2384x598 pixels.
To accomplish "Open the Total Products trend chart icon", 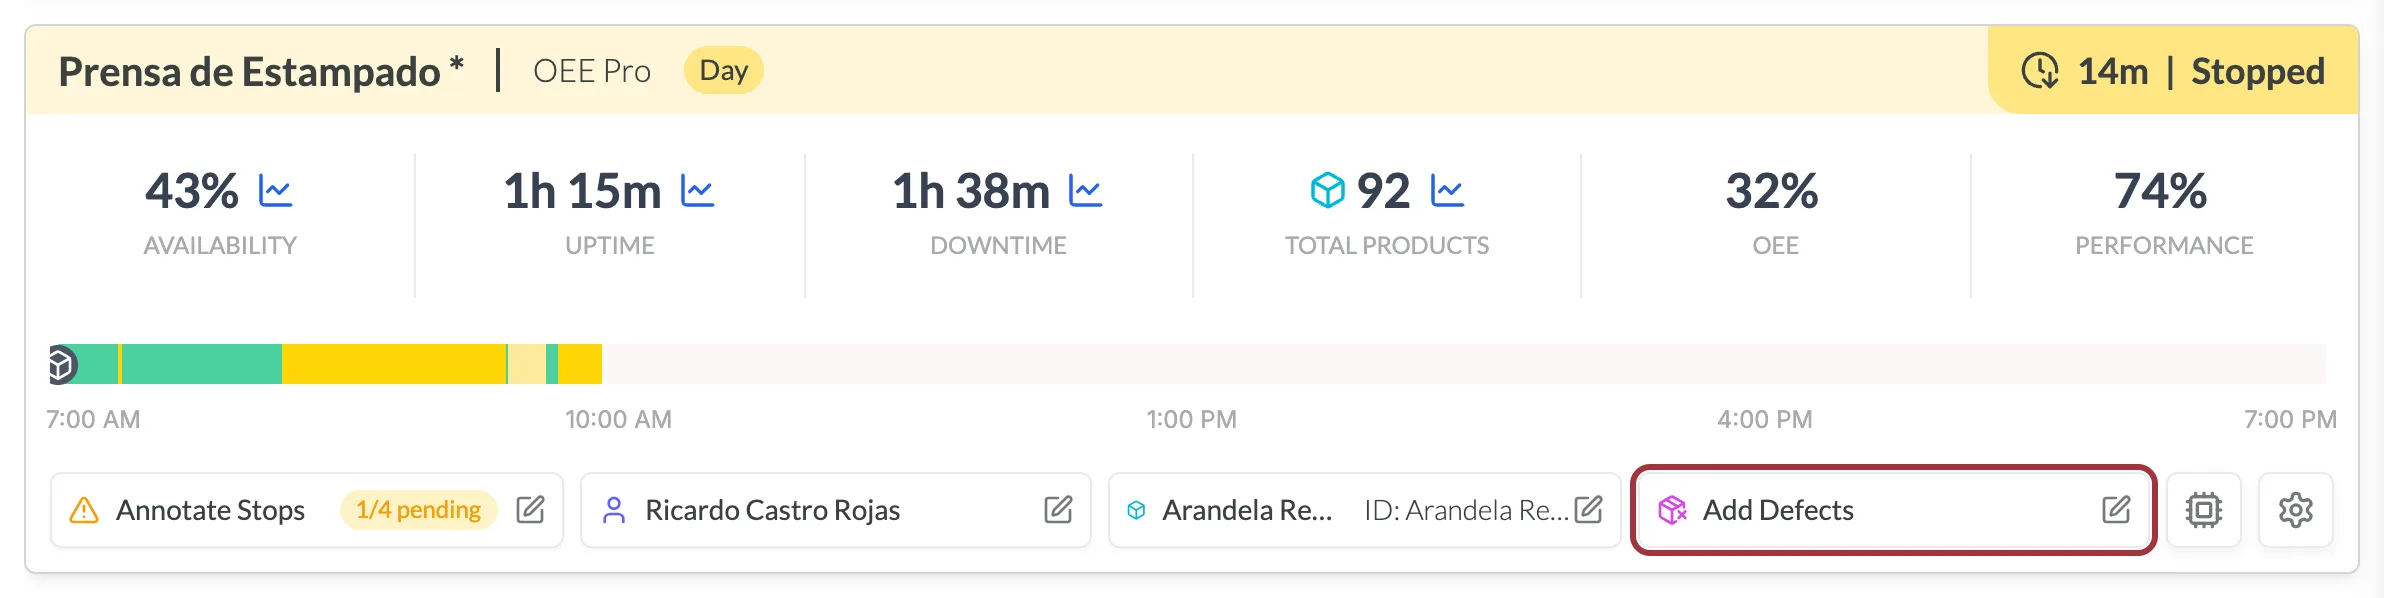I will pos(1447,190).
